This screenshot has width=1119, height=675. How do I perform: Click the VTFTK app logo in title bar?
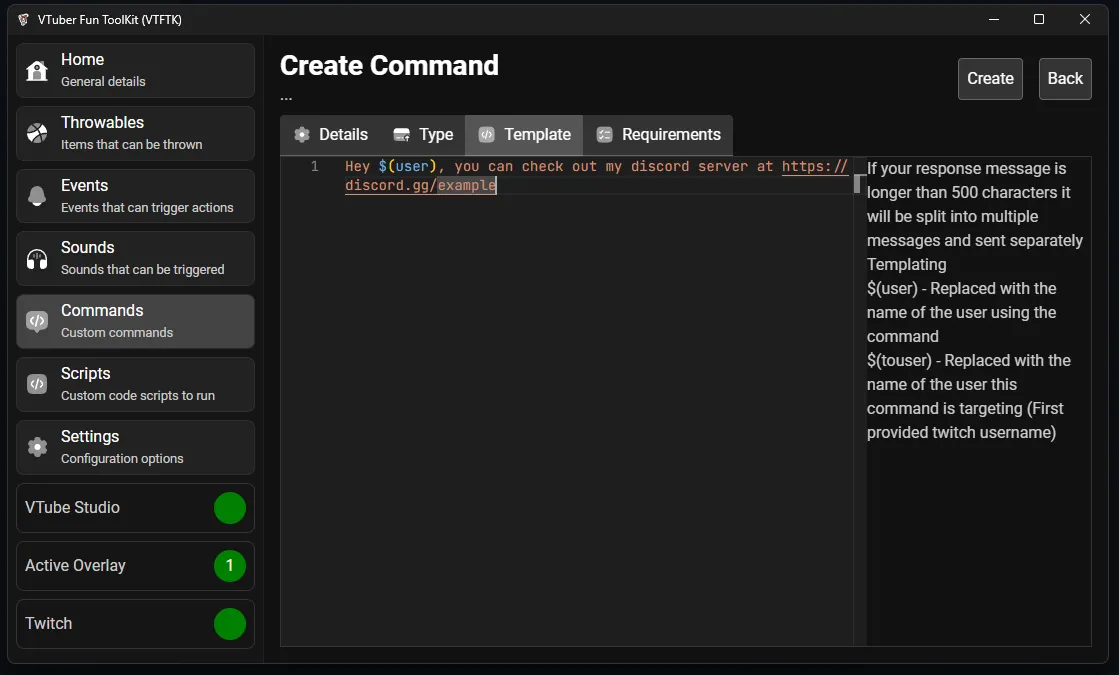pos(24,20)
